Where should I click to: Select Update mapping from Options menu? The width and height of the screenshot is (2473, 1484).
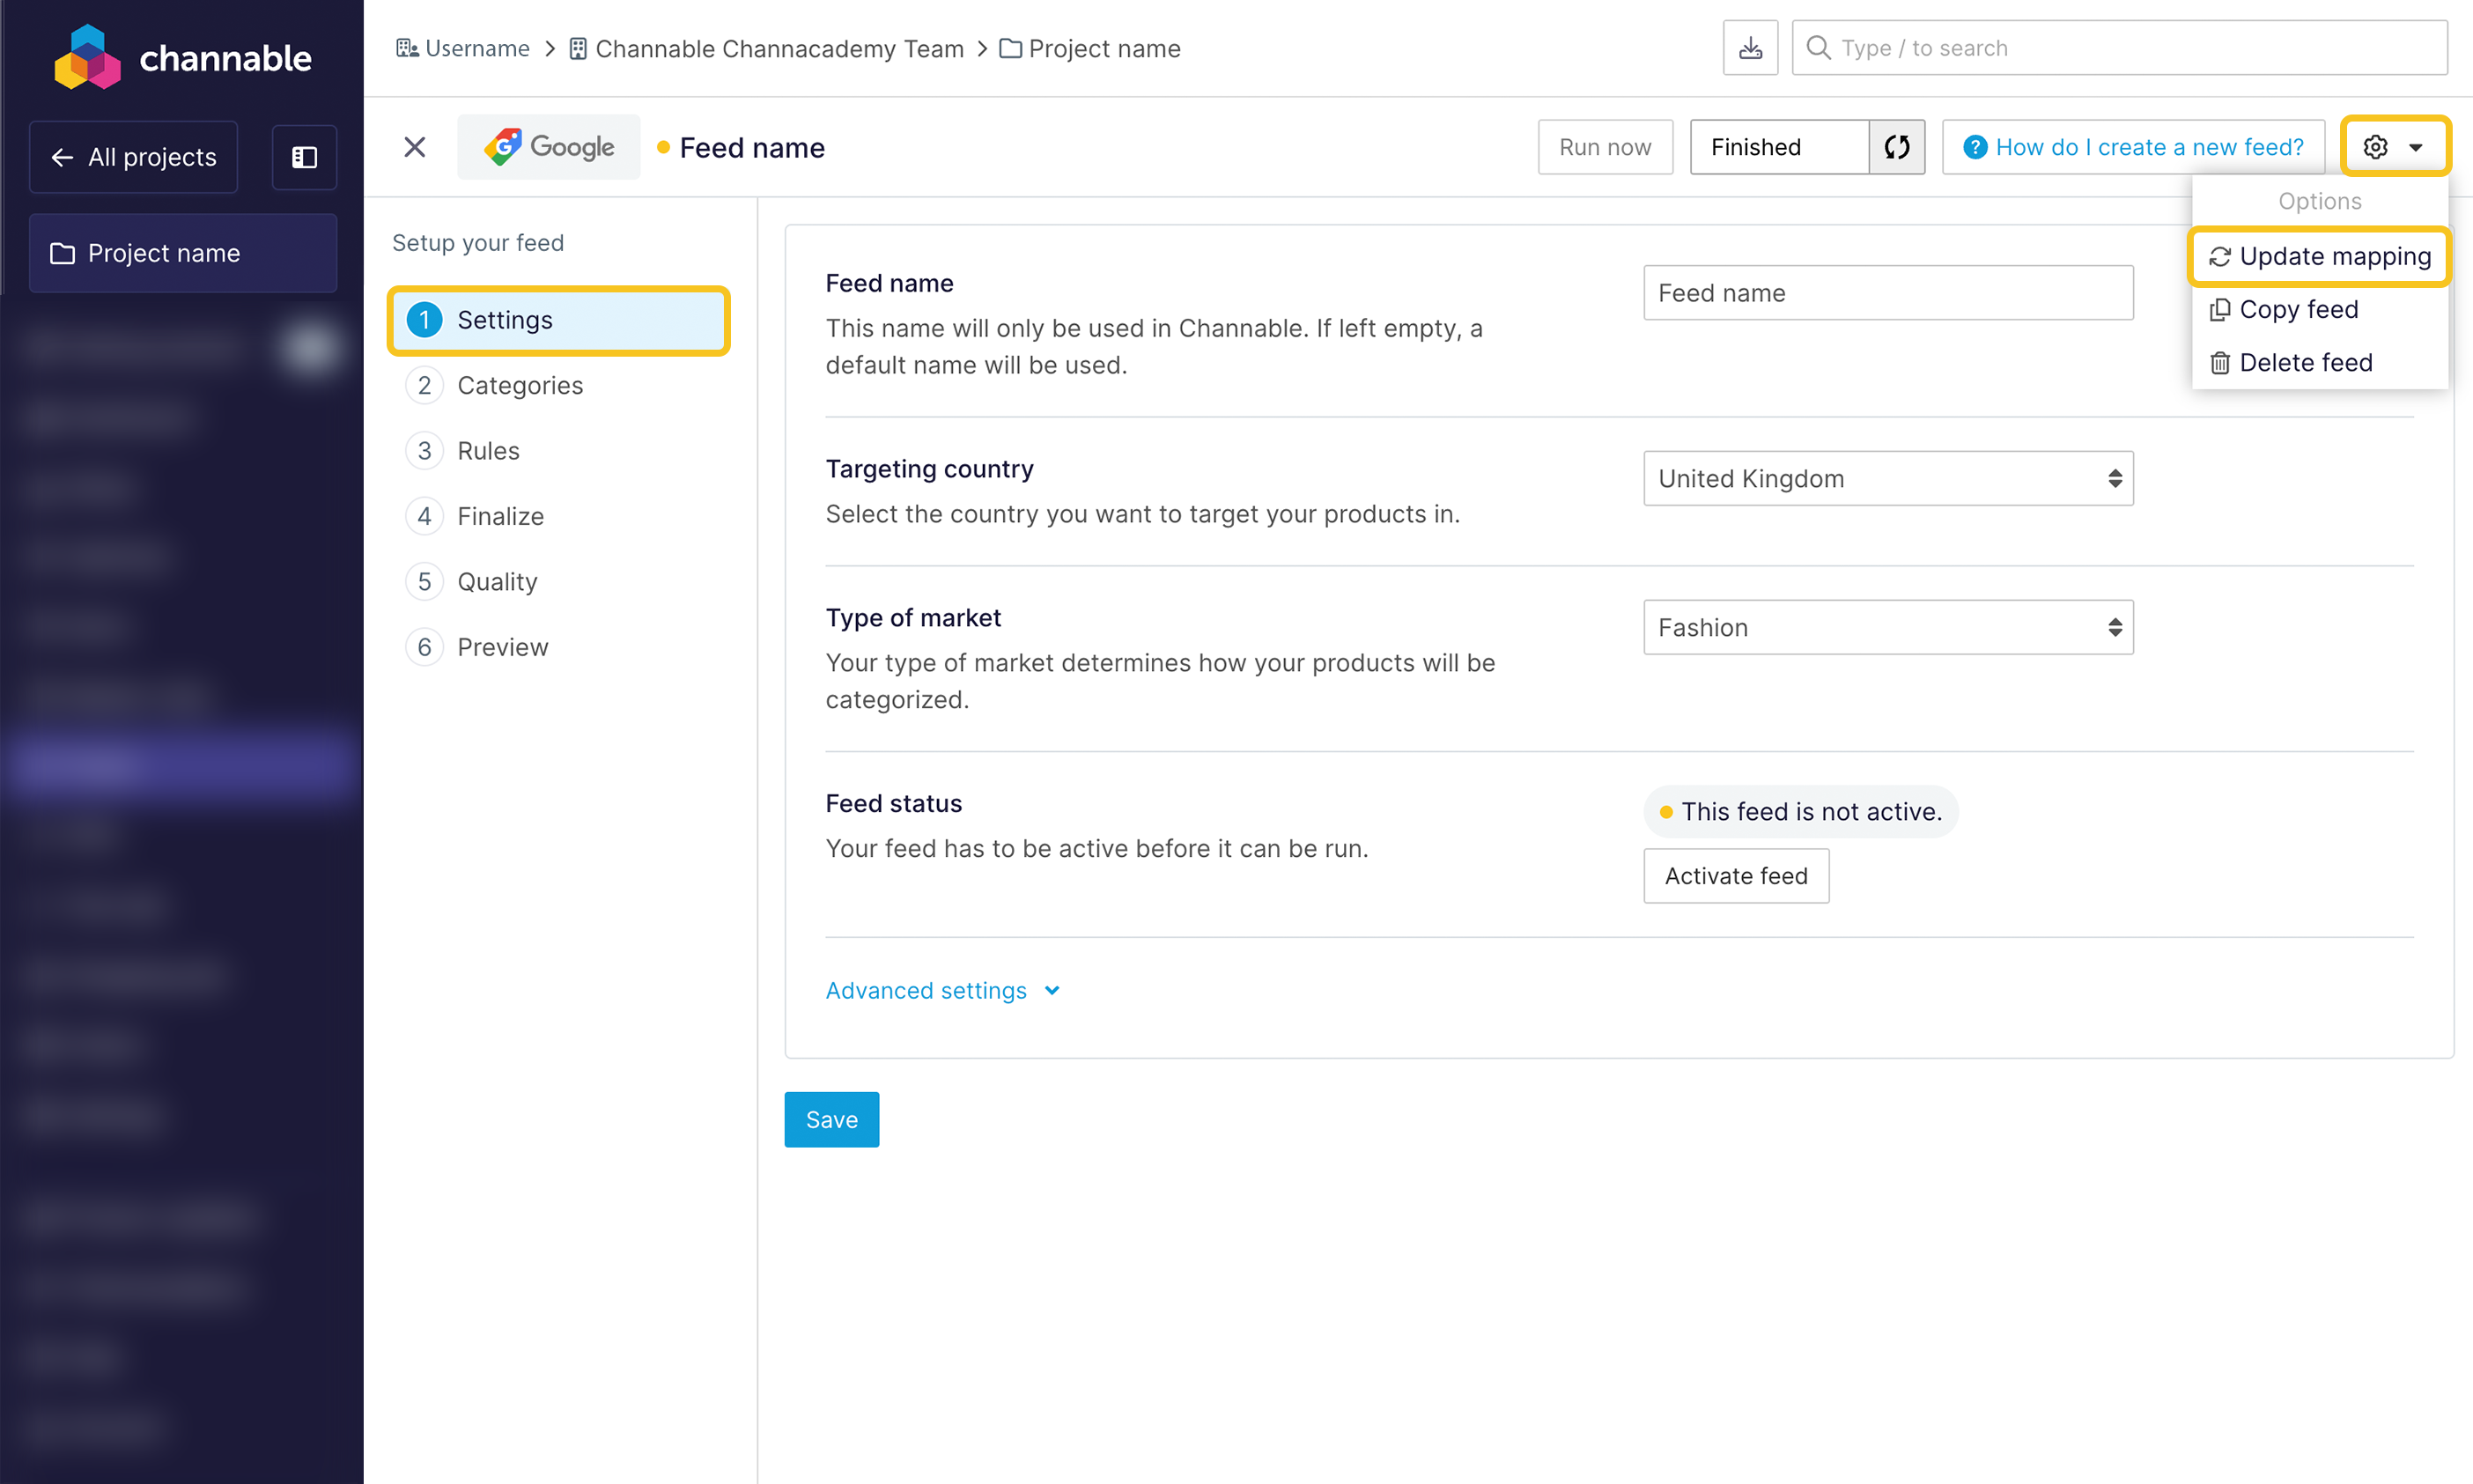2319,256
